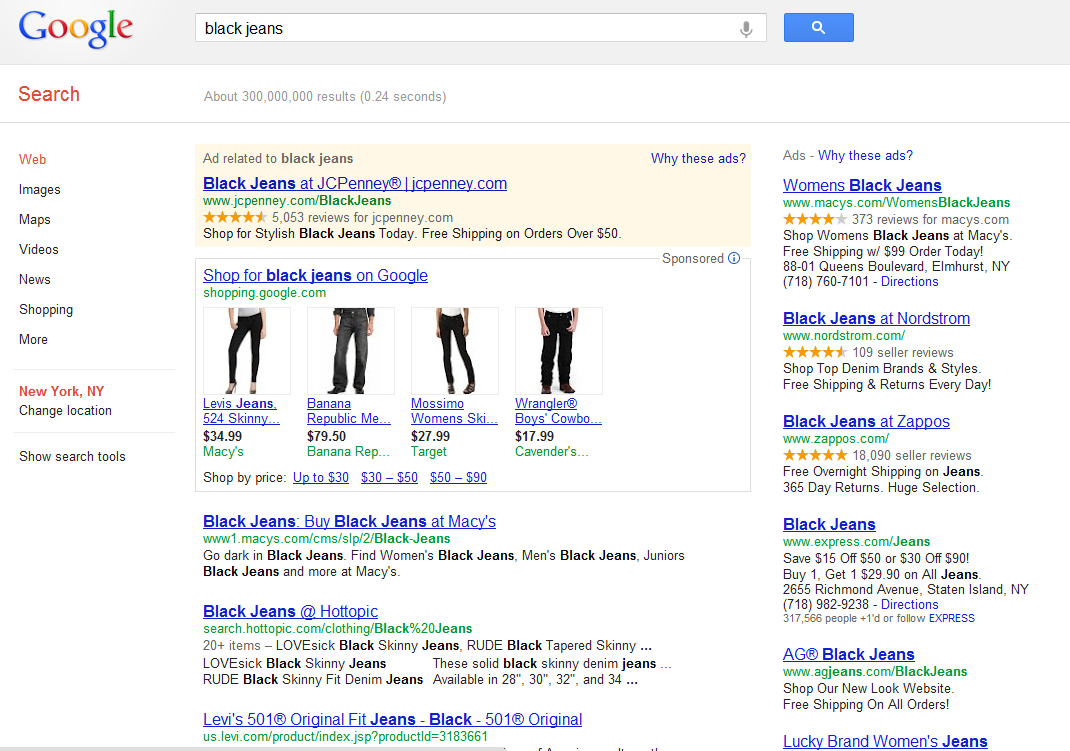1070x751 pixels.
Task: Click the shopping.google.com URL text
Action: pyautogui.click(x=265, y=293)
